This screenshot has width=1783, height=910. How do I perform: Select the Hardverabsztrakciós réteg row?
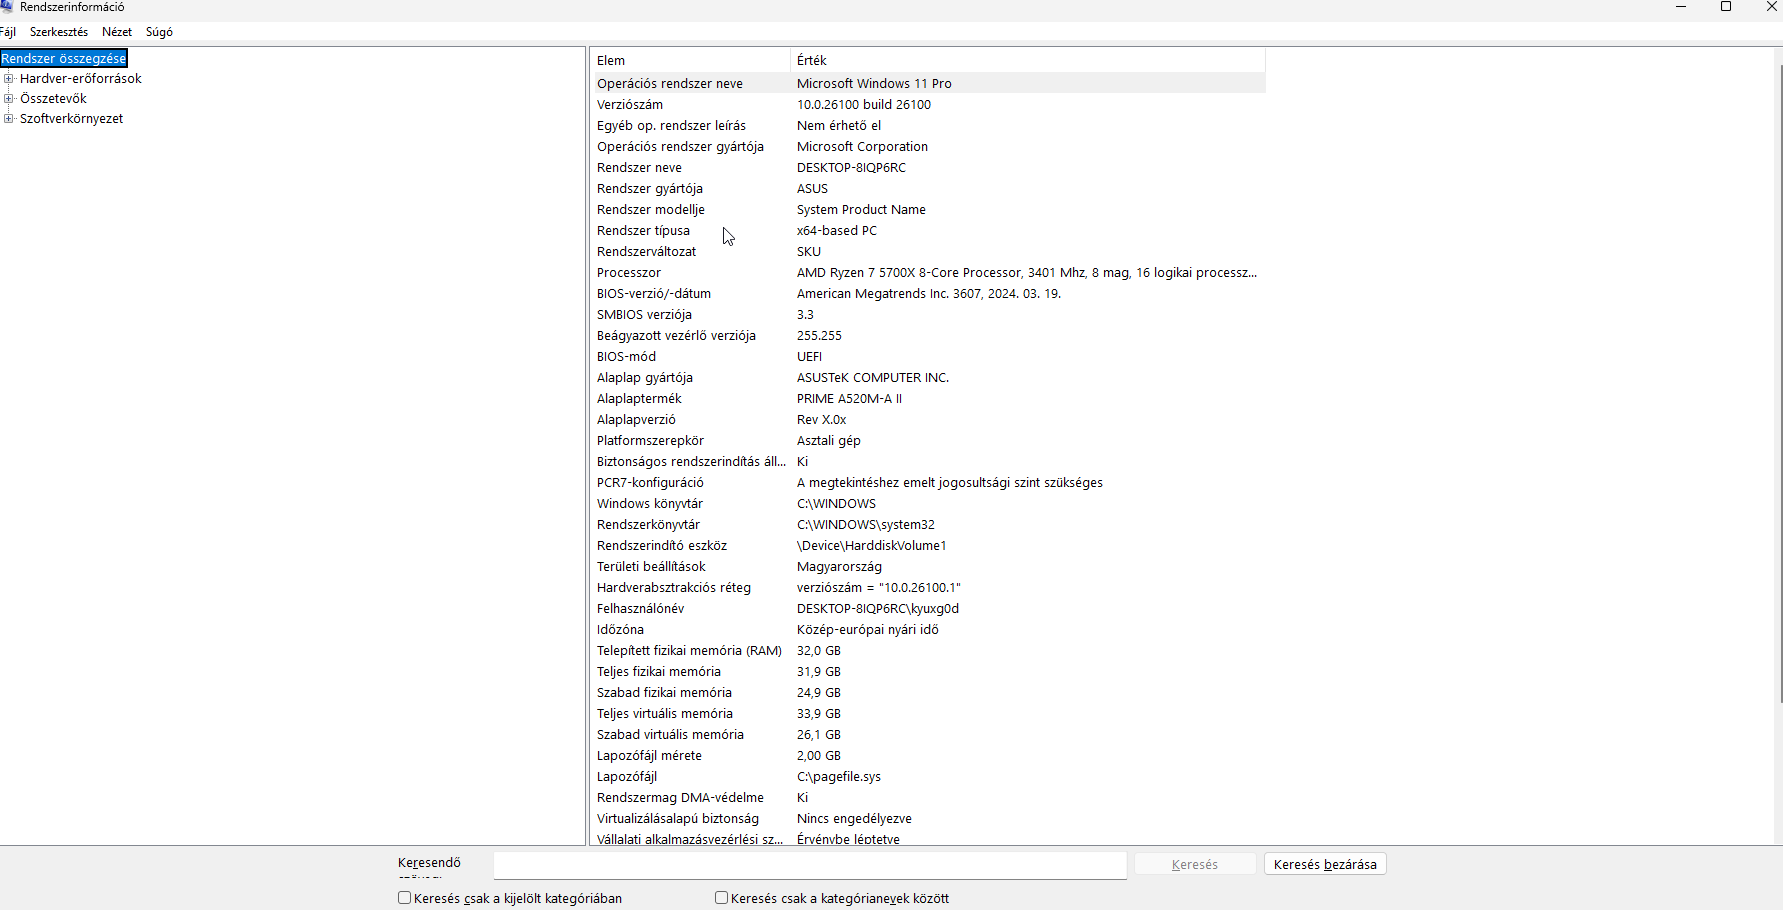pos(928,588)
